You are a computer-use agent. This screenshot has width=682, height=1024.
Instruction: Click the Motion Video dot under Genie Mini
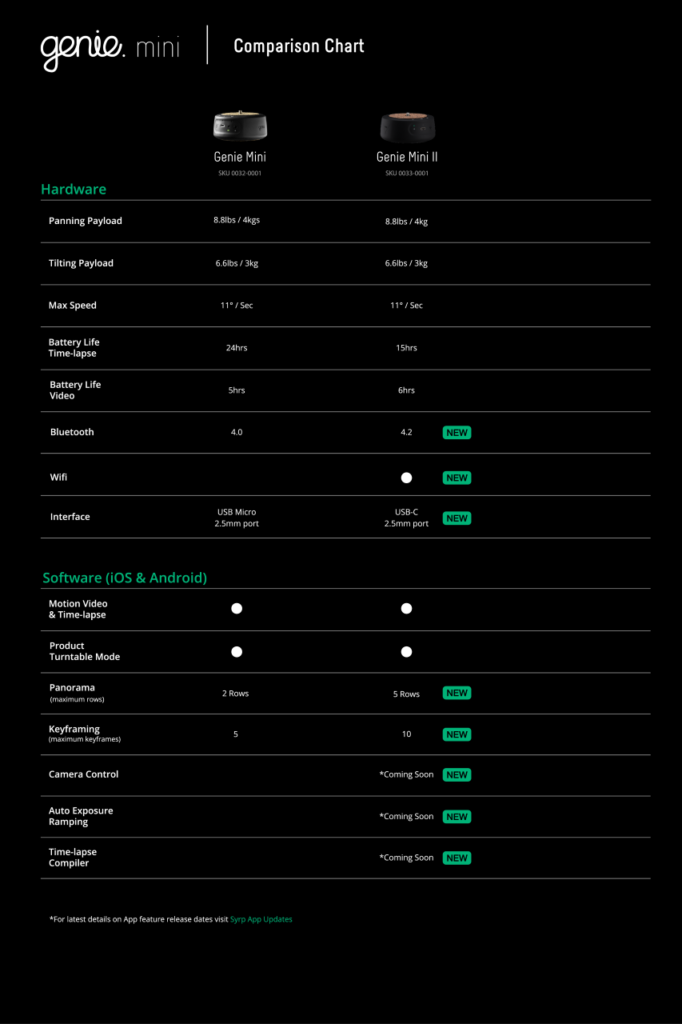pyautogui.click(x=237, y=608)
